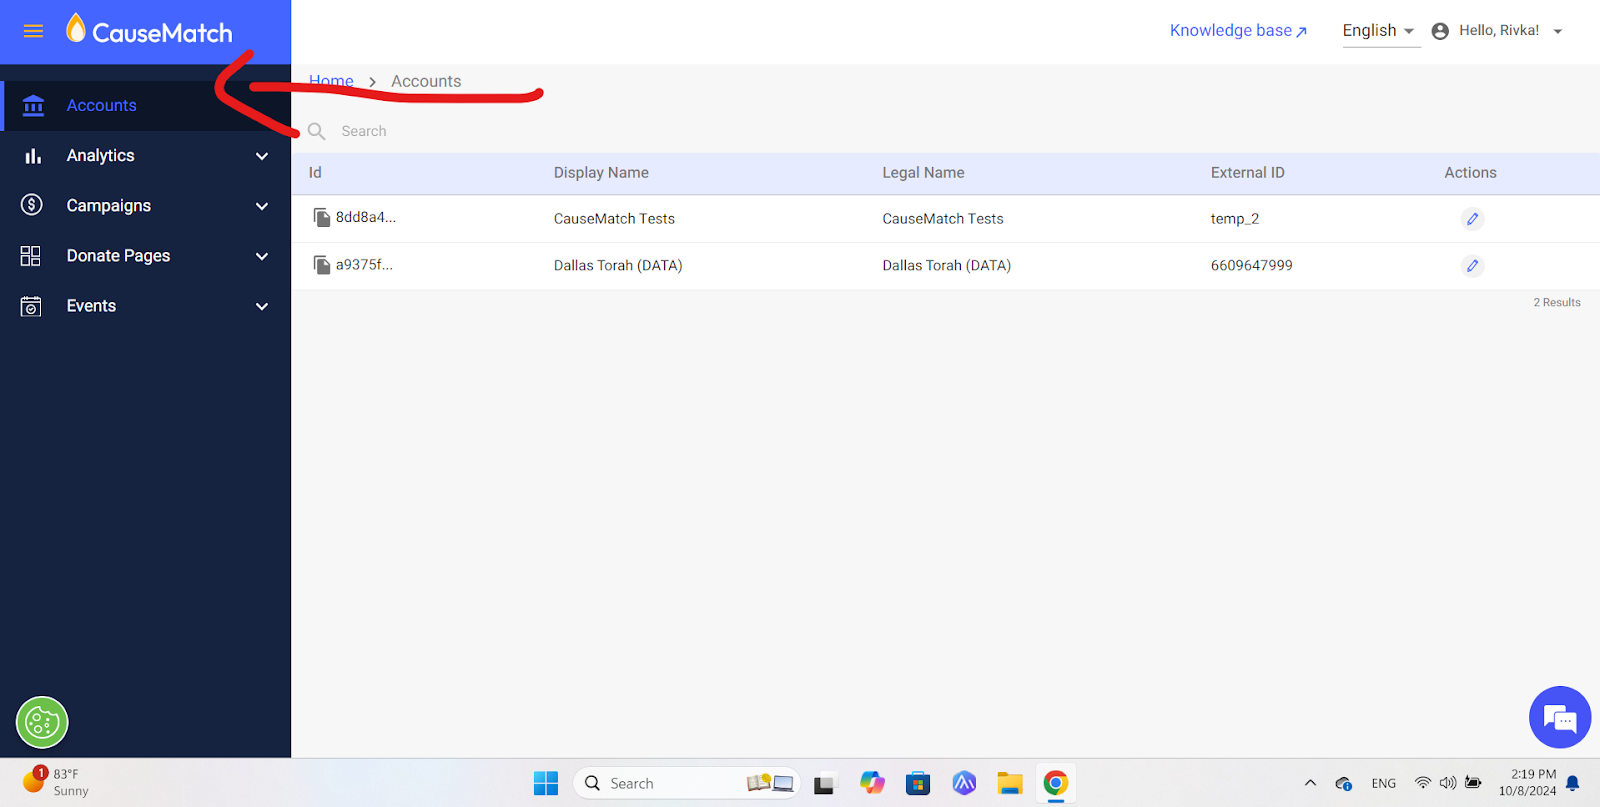Expand the Donate Pages menu chevron
This screenshot has height=807, width=1600.
(262, 256)
